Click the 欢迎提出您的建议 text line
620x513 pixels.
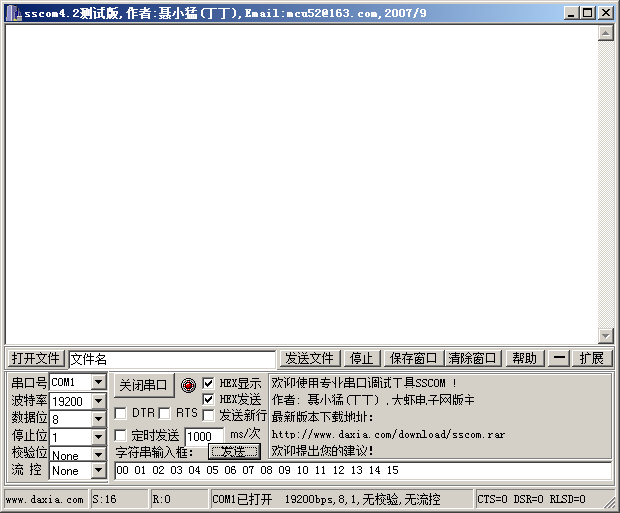coord(322,451)
